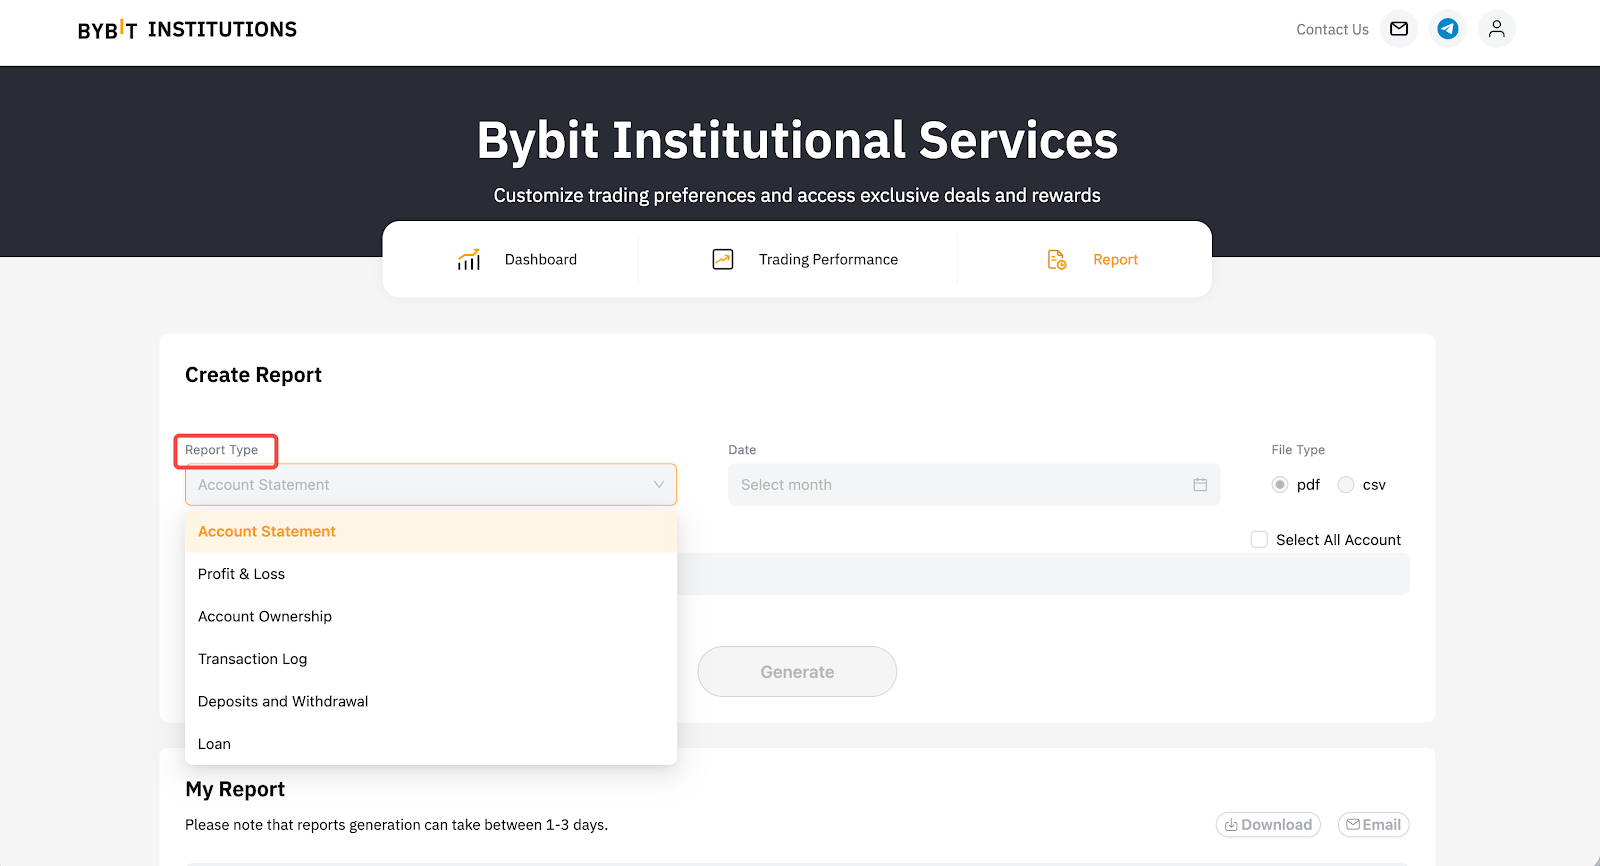Viewport: 1600px width, 866px height.
Task: Check the Select All Account checkbox
Action: pyautogui.click(x=1259, y=540)
